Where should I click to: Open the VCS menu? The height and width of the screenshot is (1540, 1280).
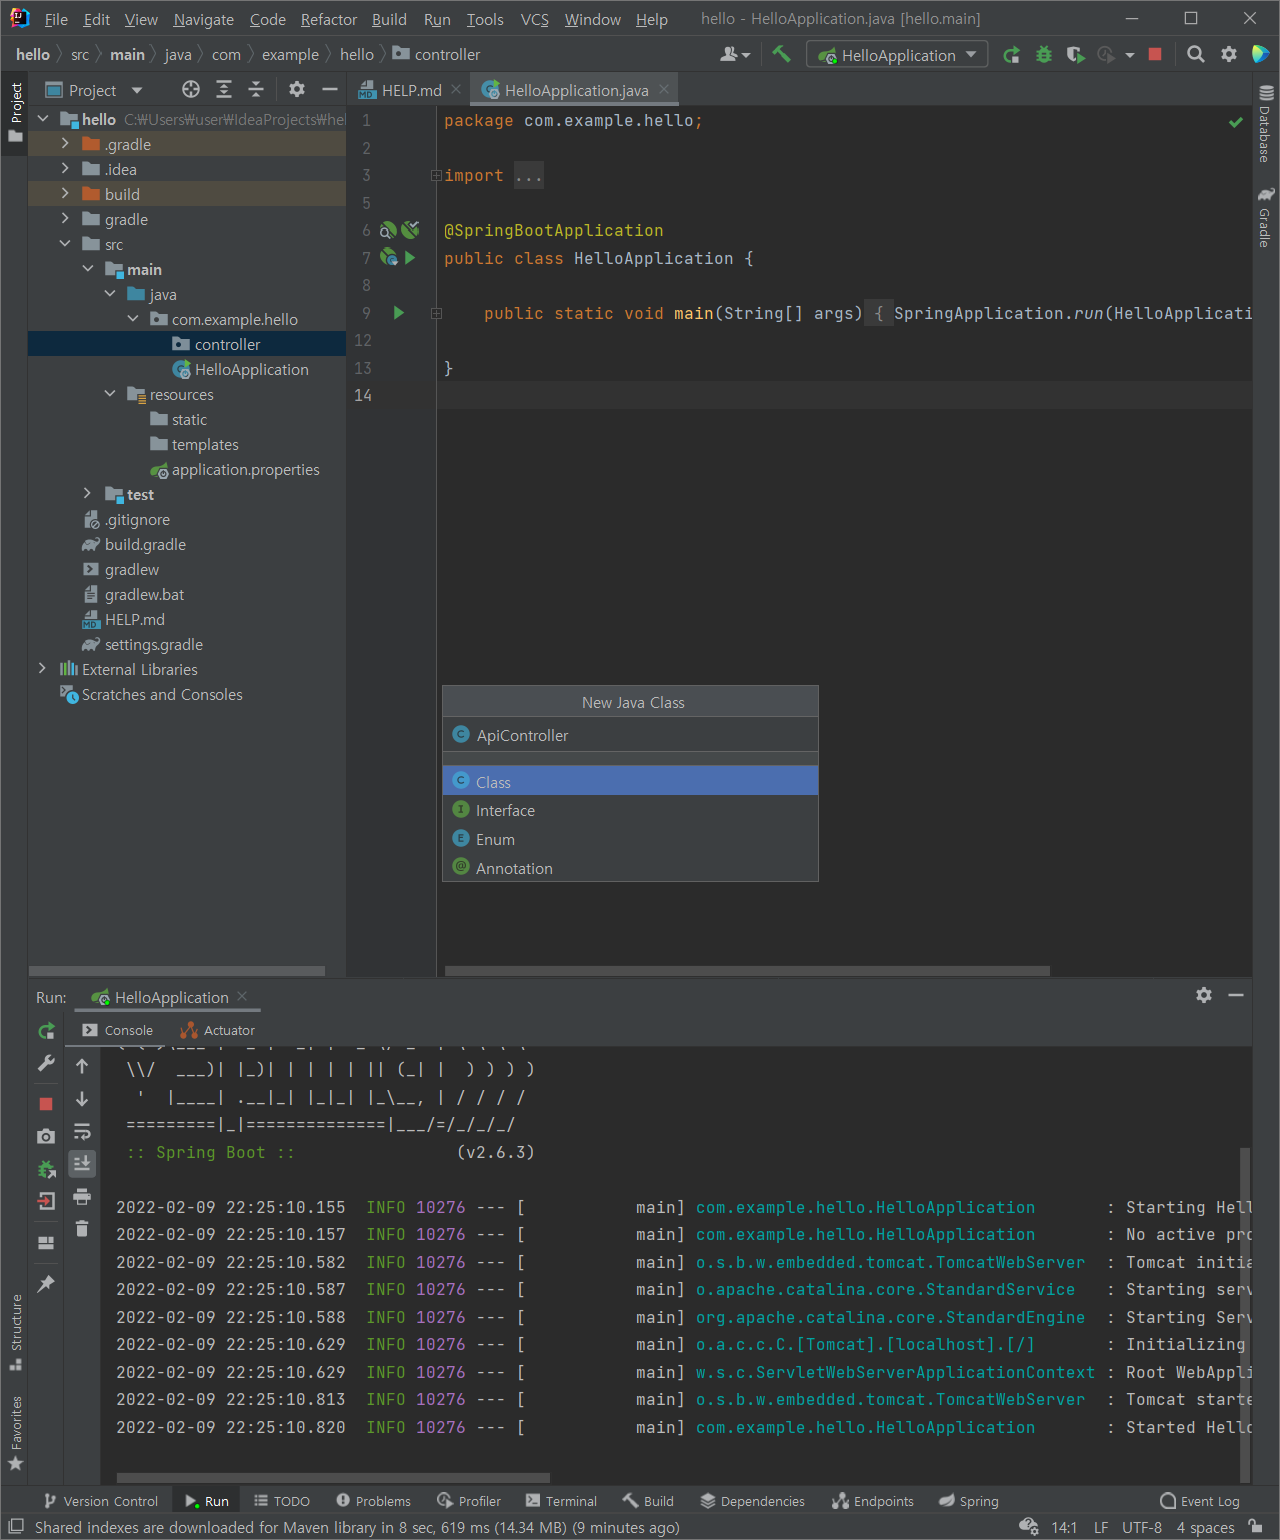click(x=534, y=19)
